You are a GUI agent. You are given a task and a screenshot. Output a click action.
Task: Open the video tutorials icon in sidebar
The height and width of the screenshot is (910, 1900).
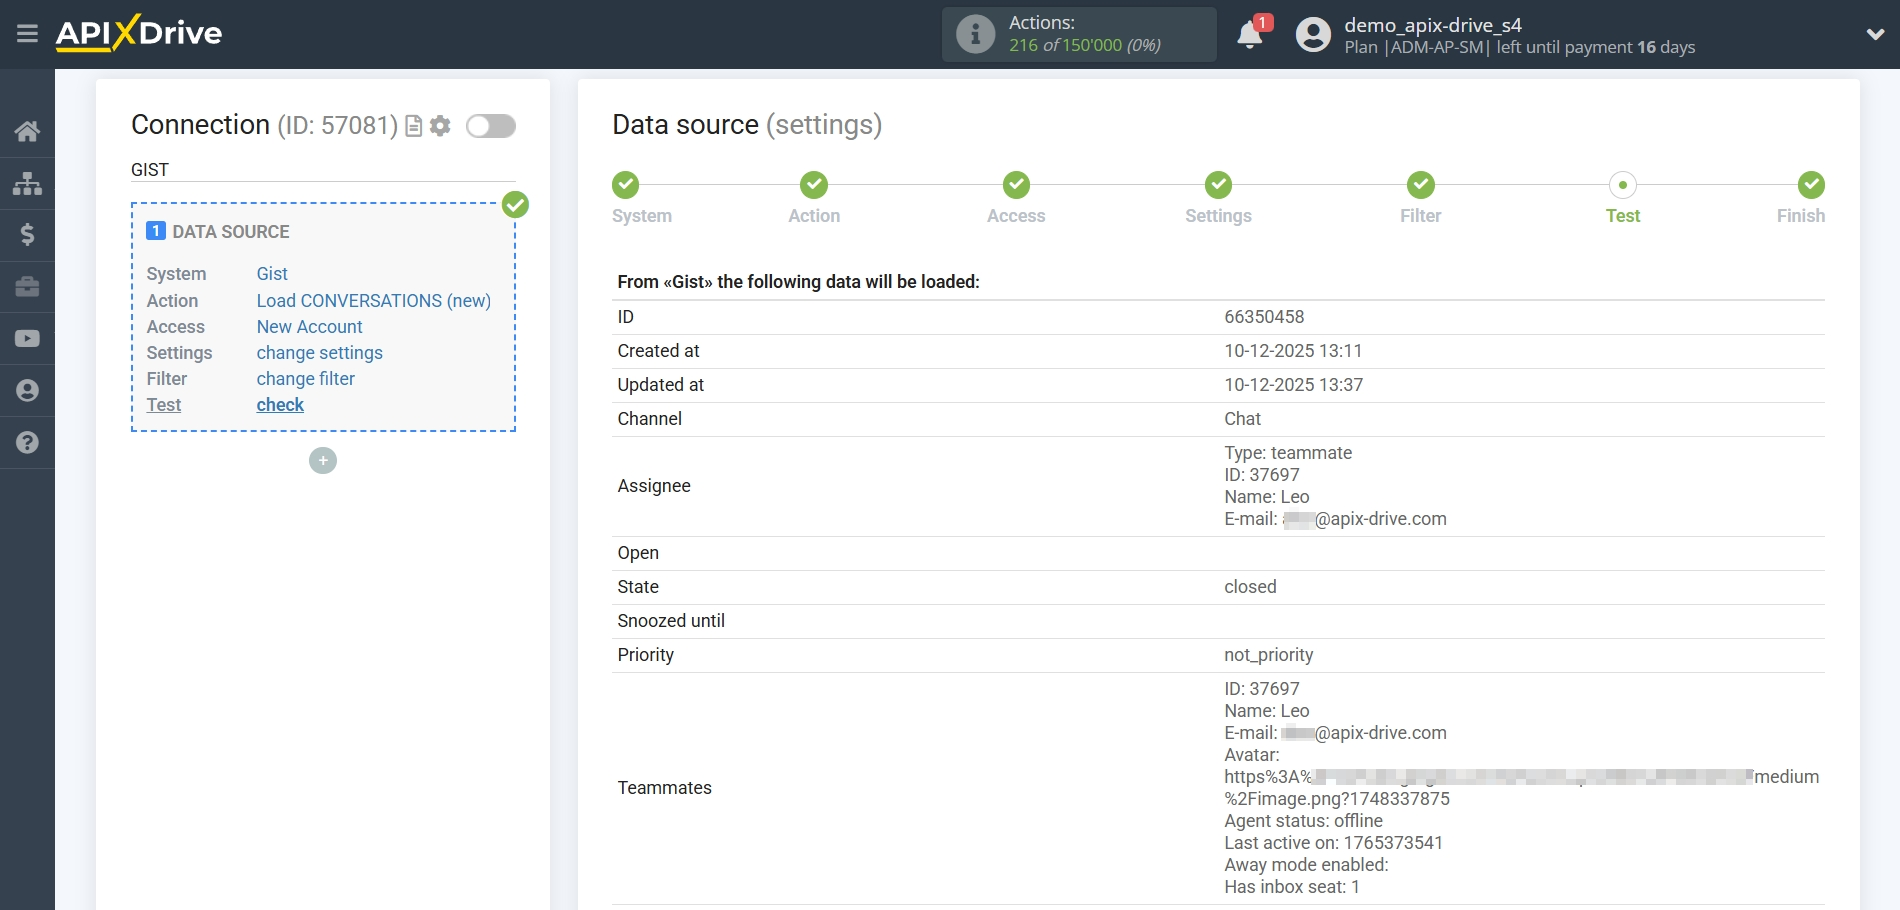(x=27, y=339)
